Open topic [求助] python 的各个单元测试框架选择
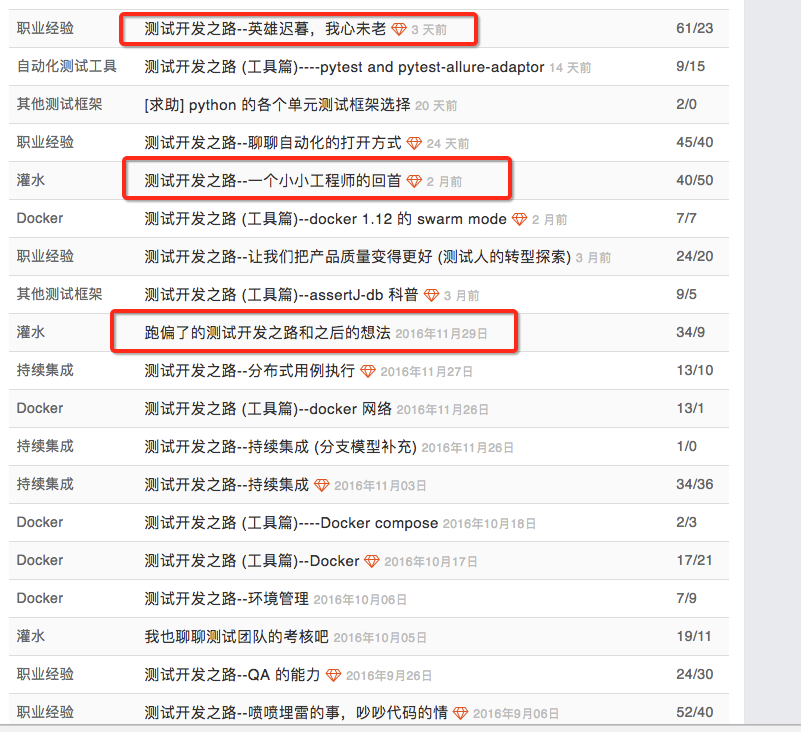This screenshot has width=801, height=732. (x=277, y=105)
